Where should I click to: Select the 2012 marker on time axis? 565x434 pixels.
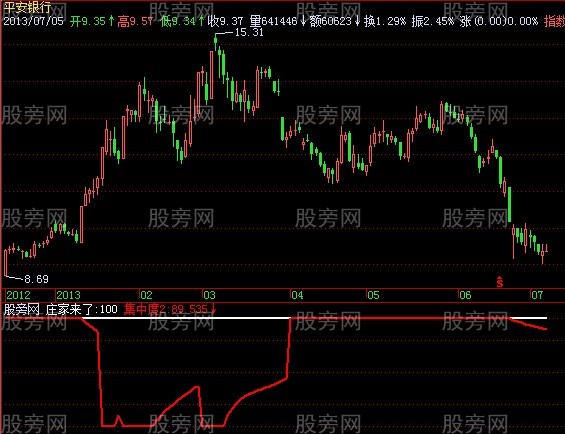point(18,295)
